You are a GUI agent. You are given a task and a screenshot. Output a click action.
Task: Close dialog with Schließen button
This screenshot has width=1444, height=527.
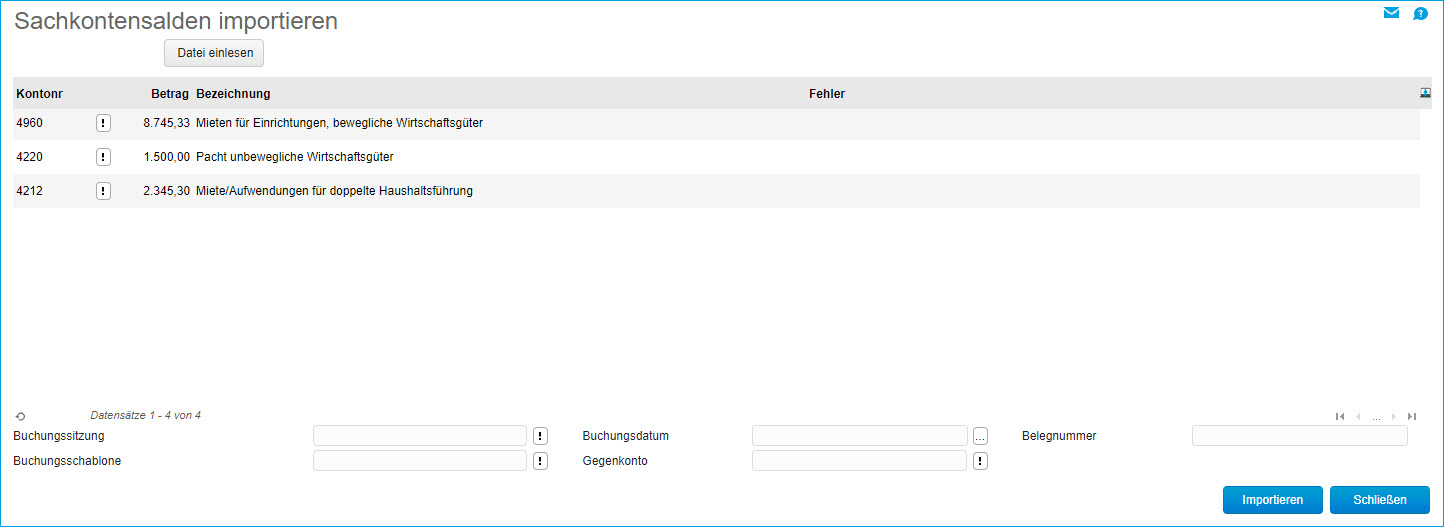pyautogui.click(x=1380, y=500)
